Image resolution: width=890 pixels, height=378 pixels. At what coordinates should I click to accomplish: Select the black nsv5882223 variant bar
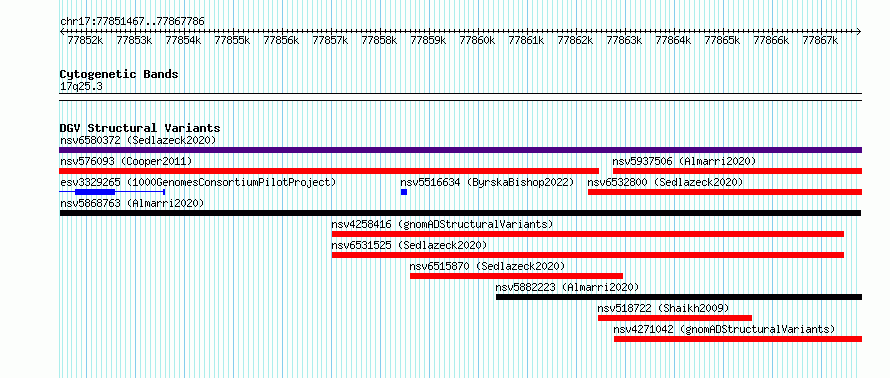click(x=679, y=297)
